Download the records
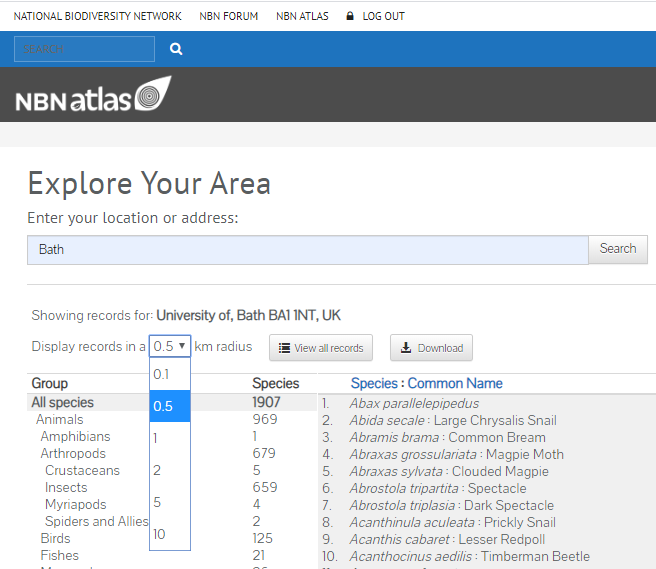 coord(431,348)
